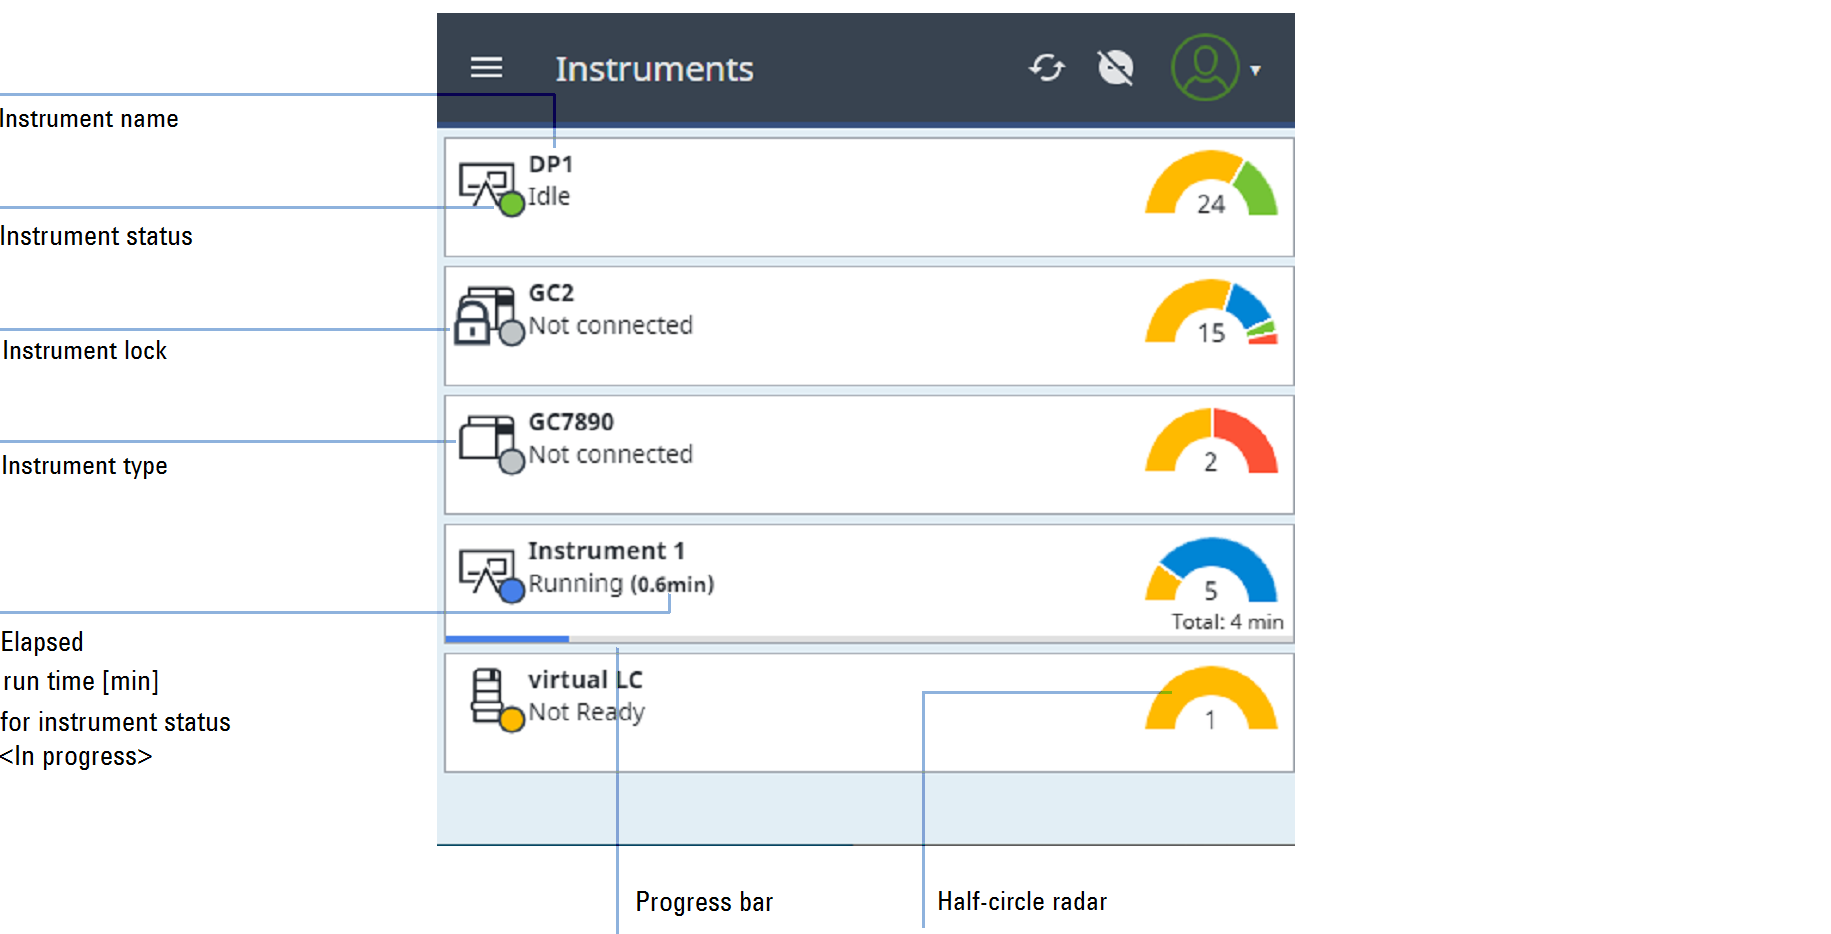1831x934 pixels.
Task: Click the Instrument 1 type icon
Action: point(485,570)
